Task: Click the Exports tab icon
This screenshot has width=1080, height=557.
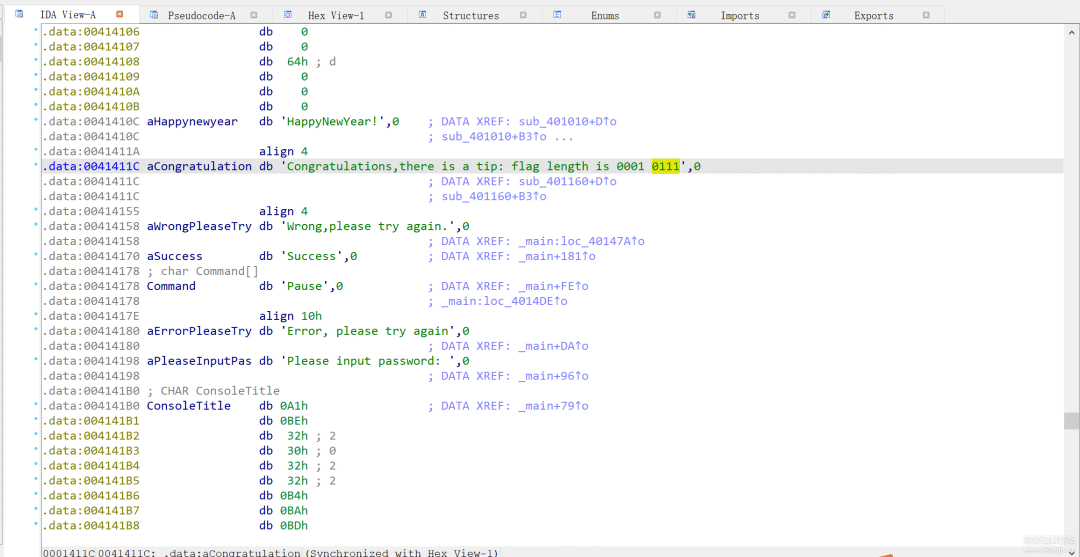Action: [827, 14]
